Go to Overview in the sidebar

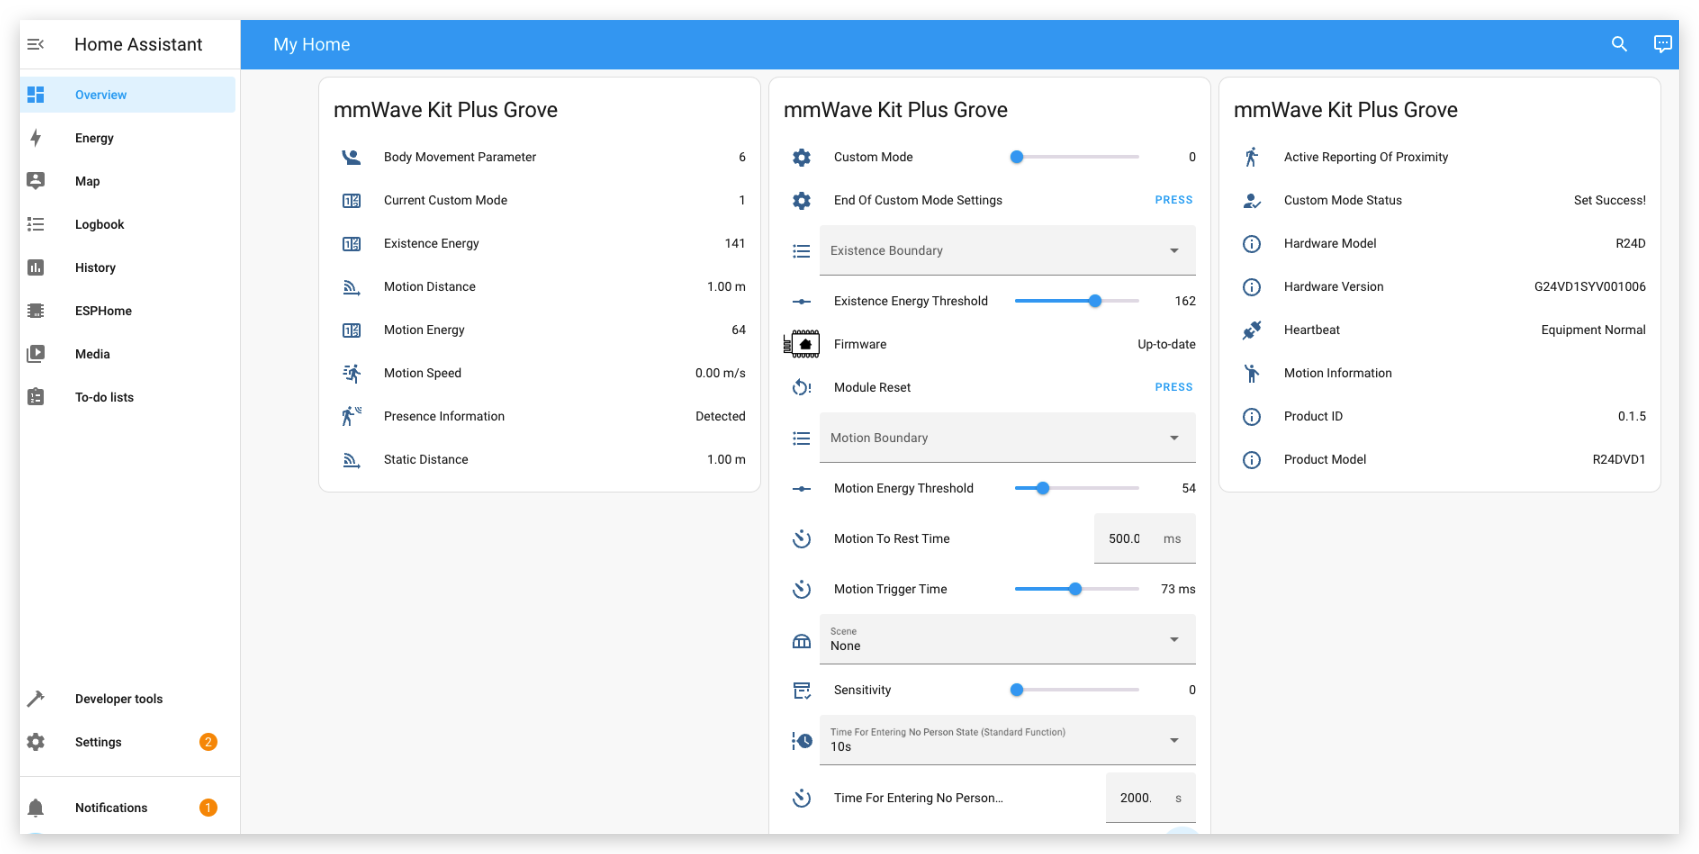128,95
